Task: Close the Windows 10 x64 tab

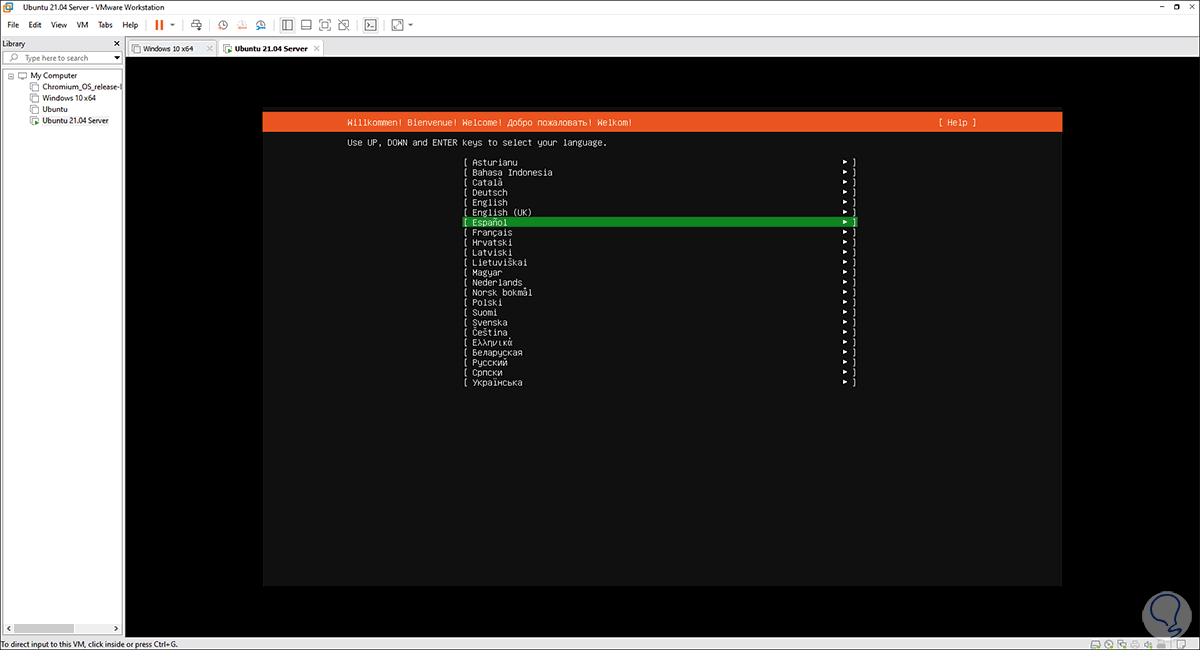Action: pyautogui.click(x=209, y=48)
